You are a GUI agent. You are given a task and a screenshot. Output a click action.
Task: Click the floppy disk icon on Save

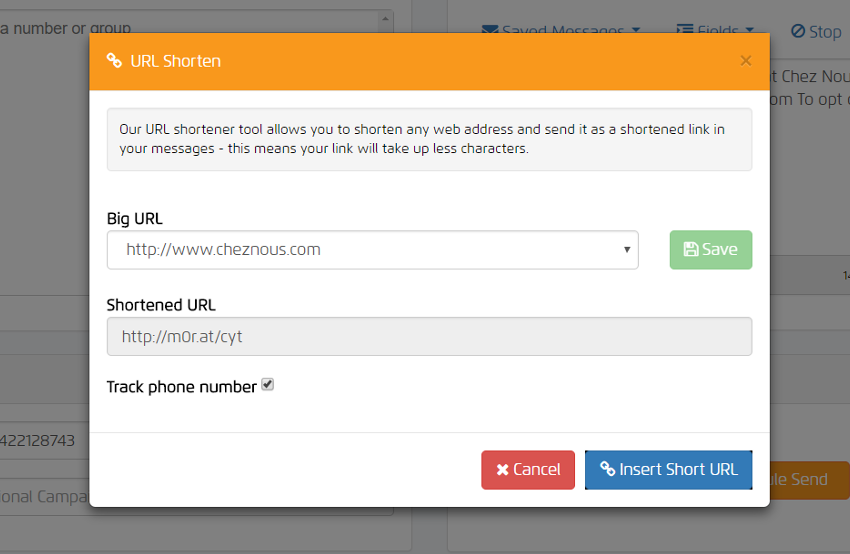pos(691,250)
